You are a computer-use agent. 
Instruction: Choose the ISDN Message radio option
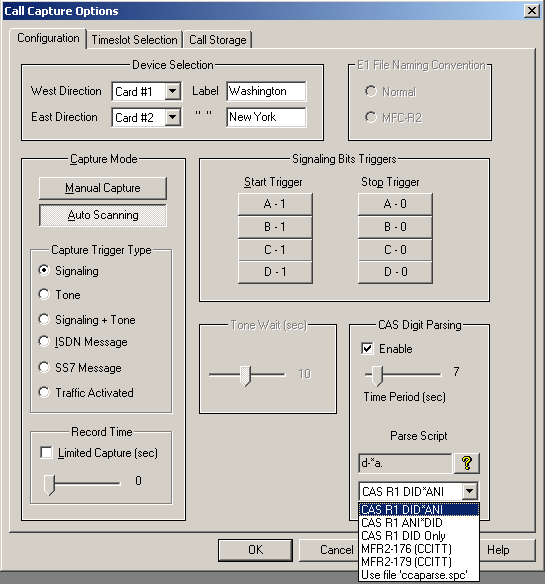point(44,341)
